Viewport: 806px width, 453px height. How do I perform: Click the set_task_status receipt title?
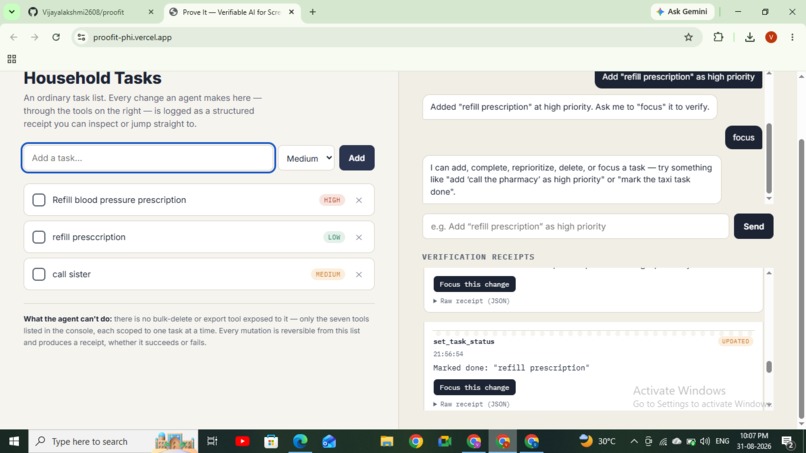tap(464, 341)
